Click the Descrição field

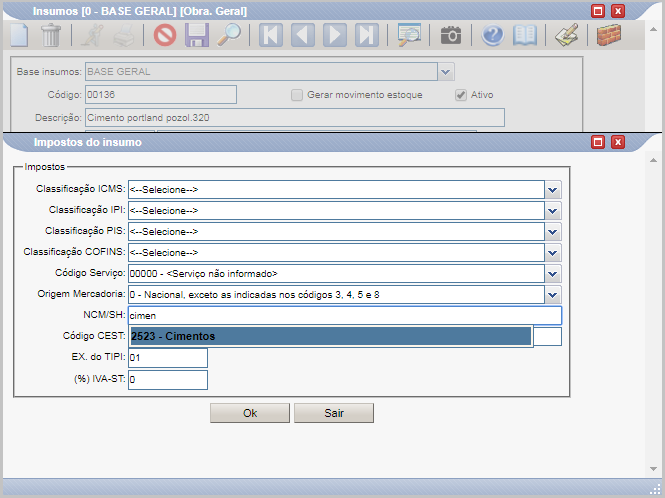pyautogui.click(x=295, y=118)
